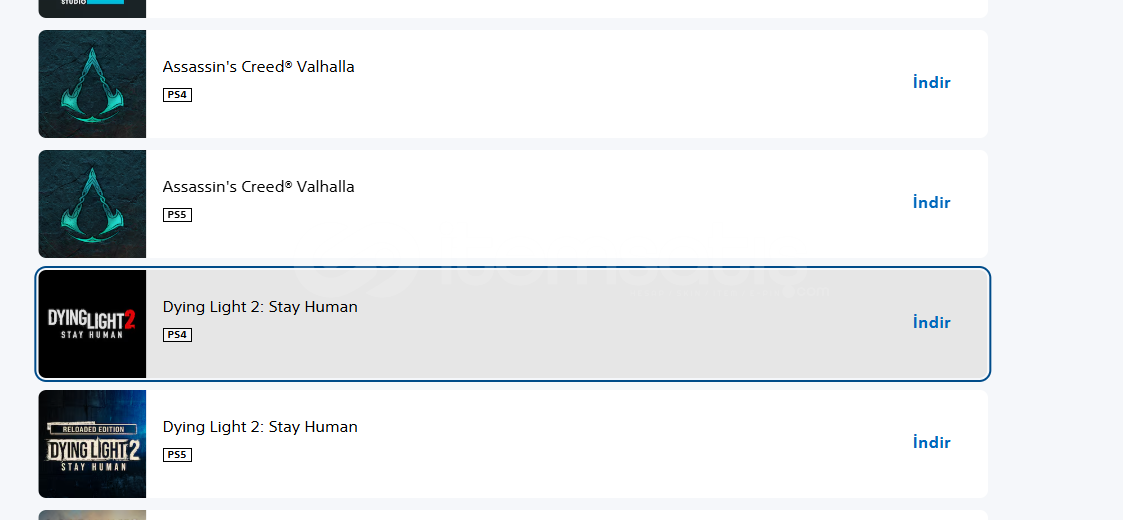
Task: Select the Assassin's Creed Valhalla PS5 title text
Action: tap(258, 187)
